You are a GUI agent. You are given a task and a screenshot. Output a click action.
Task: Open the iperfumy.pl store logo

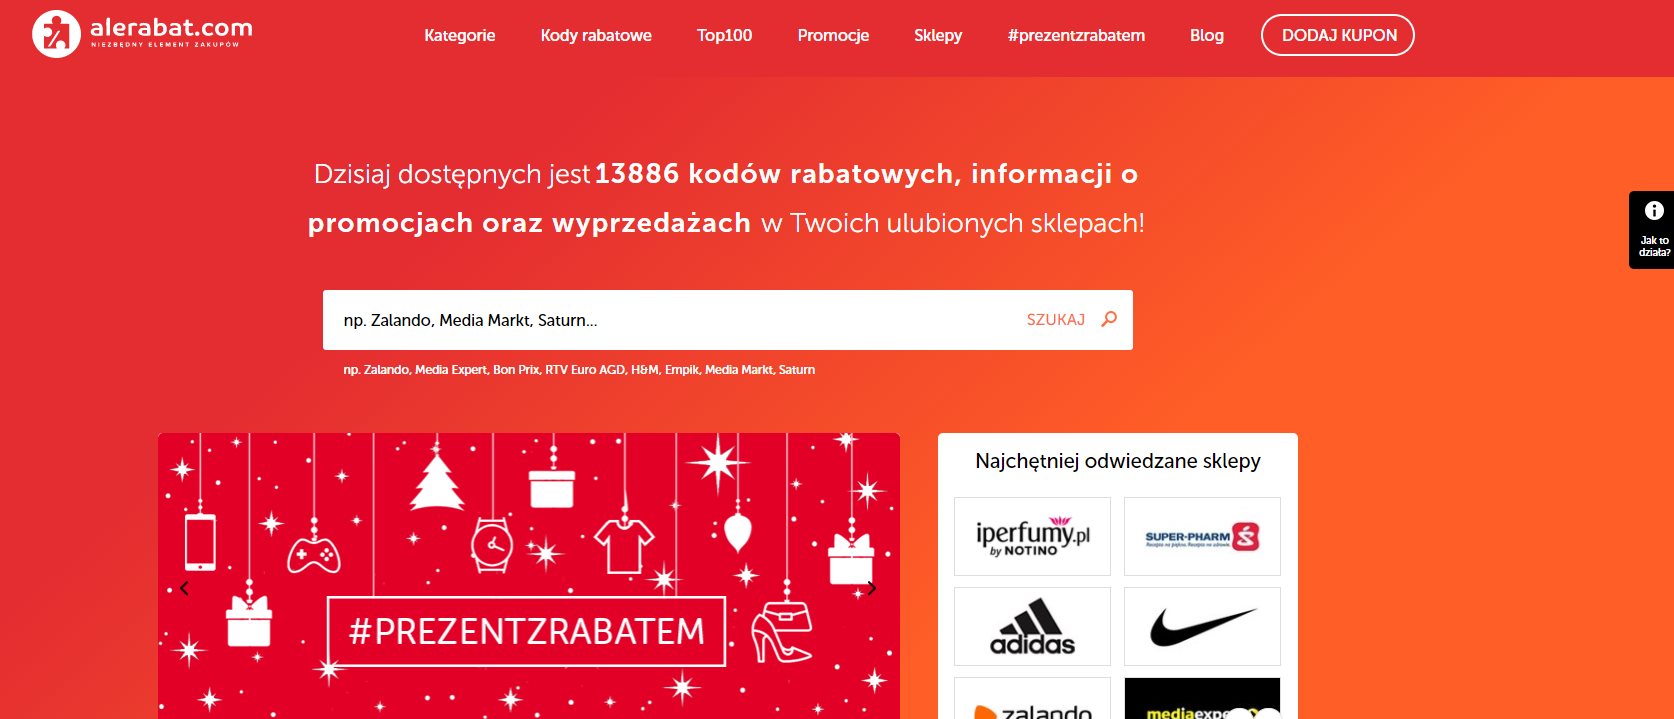1032,536
